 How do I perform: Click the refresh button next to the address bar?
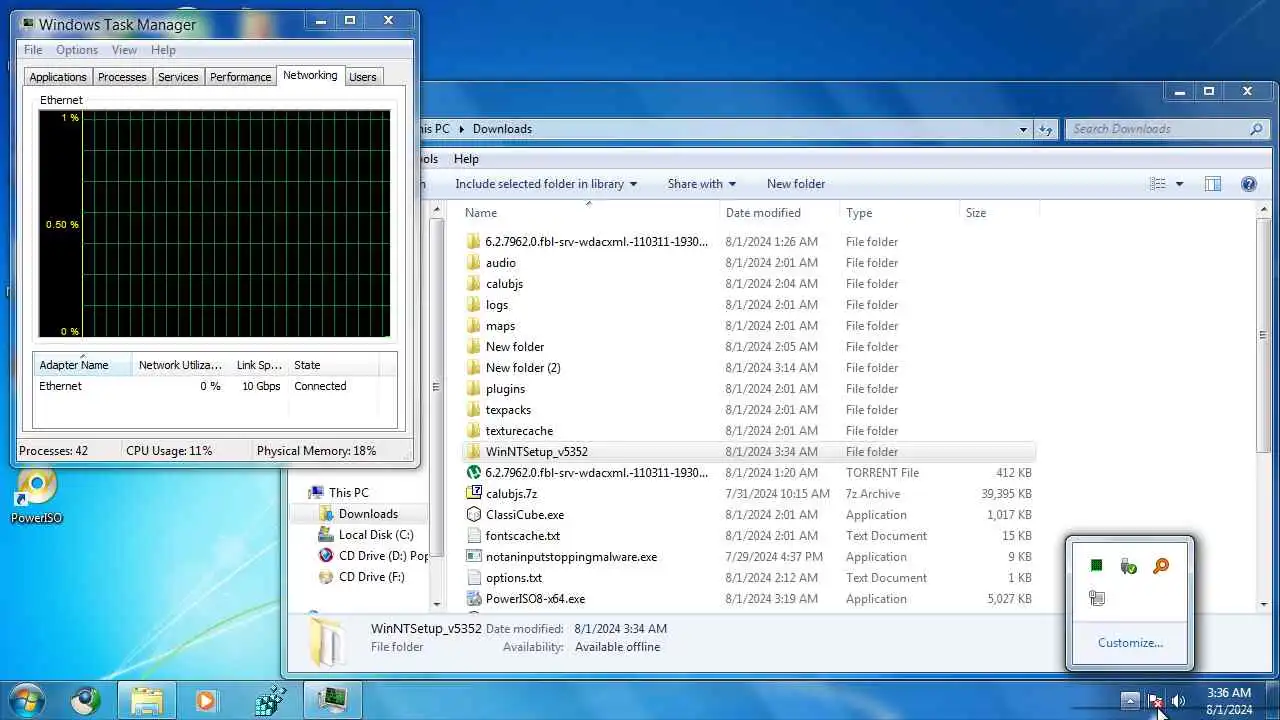(1046, 129)
